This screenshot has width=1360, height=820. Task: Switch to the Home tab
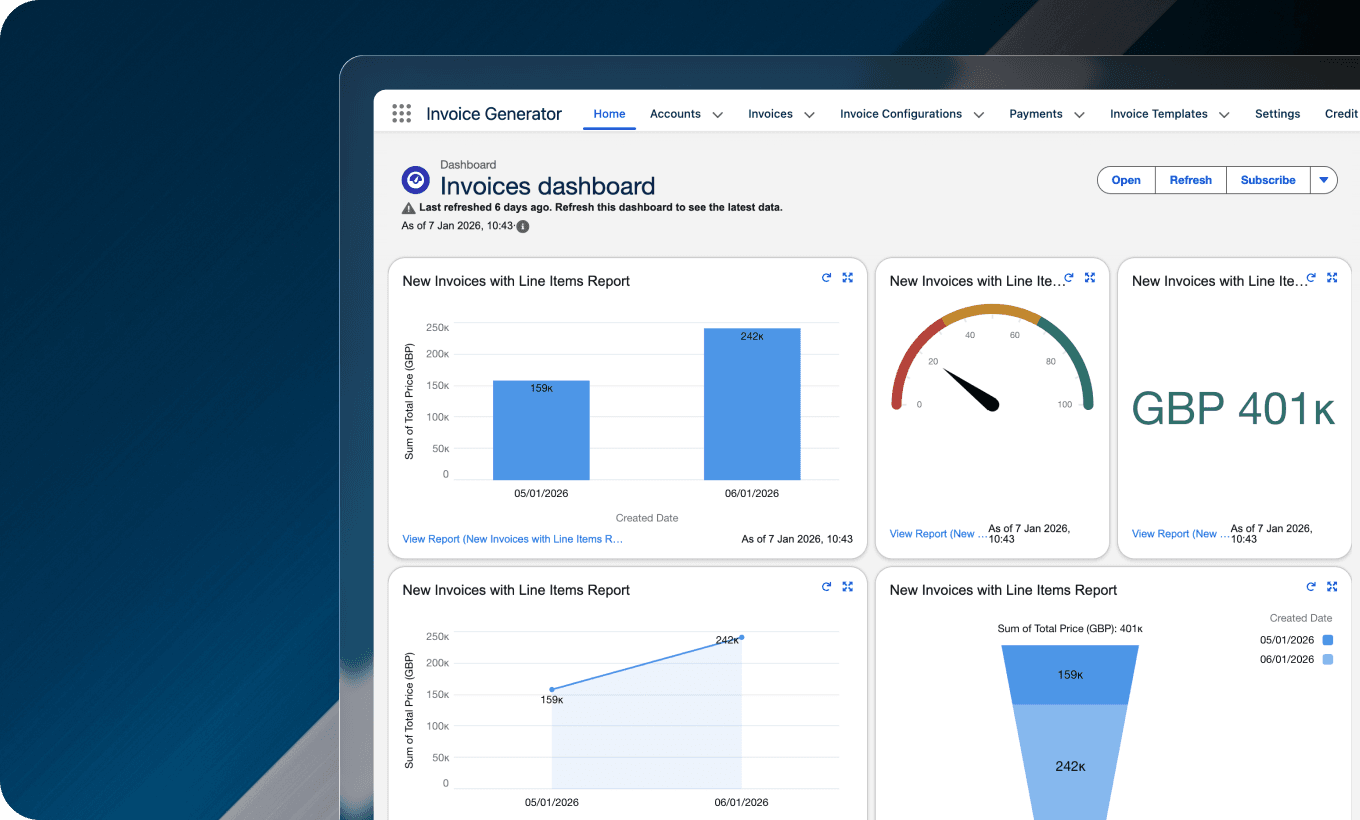609,114
